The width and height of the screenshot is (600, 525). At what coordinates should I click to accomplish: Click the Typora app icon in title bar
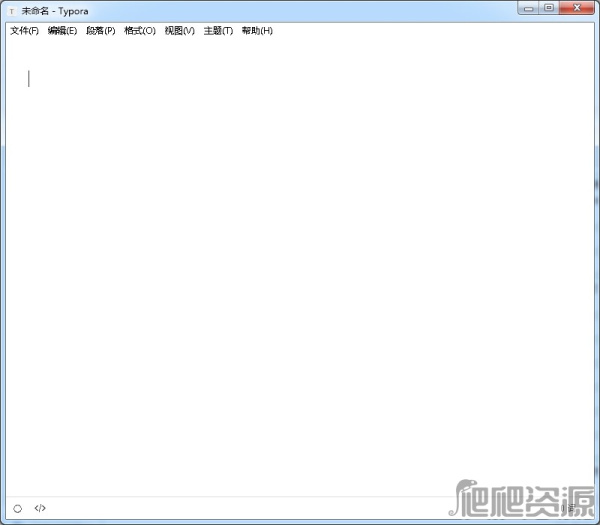(12, 9)
